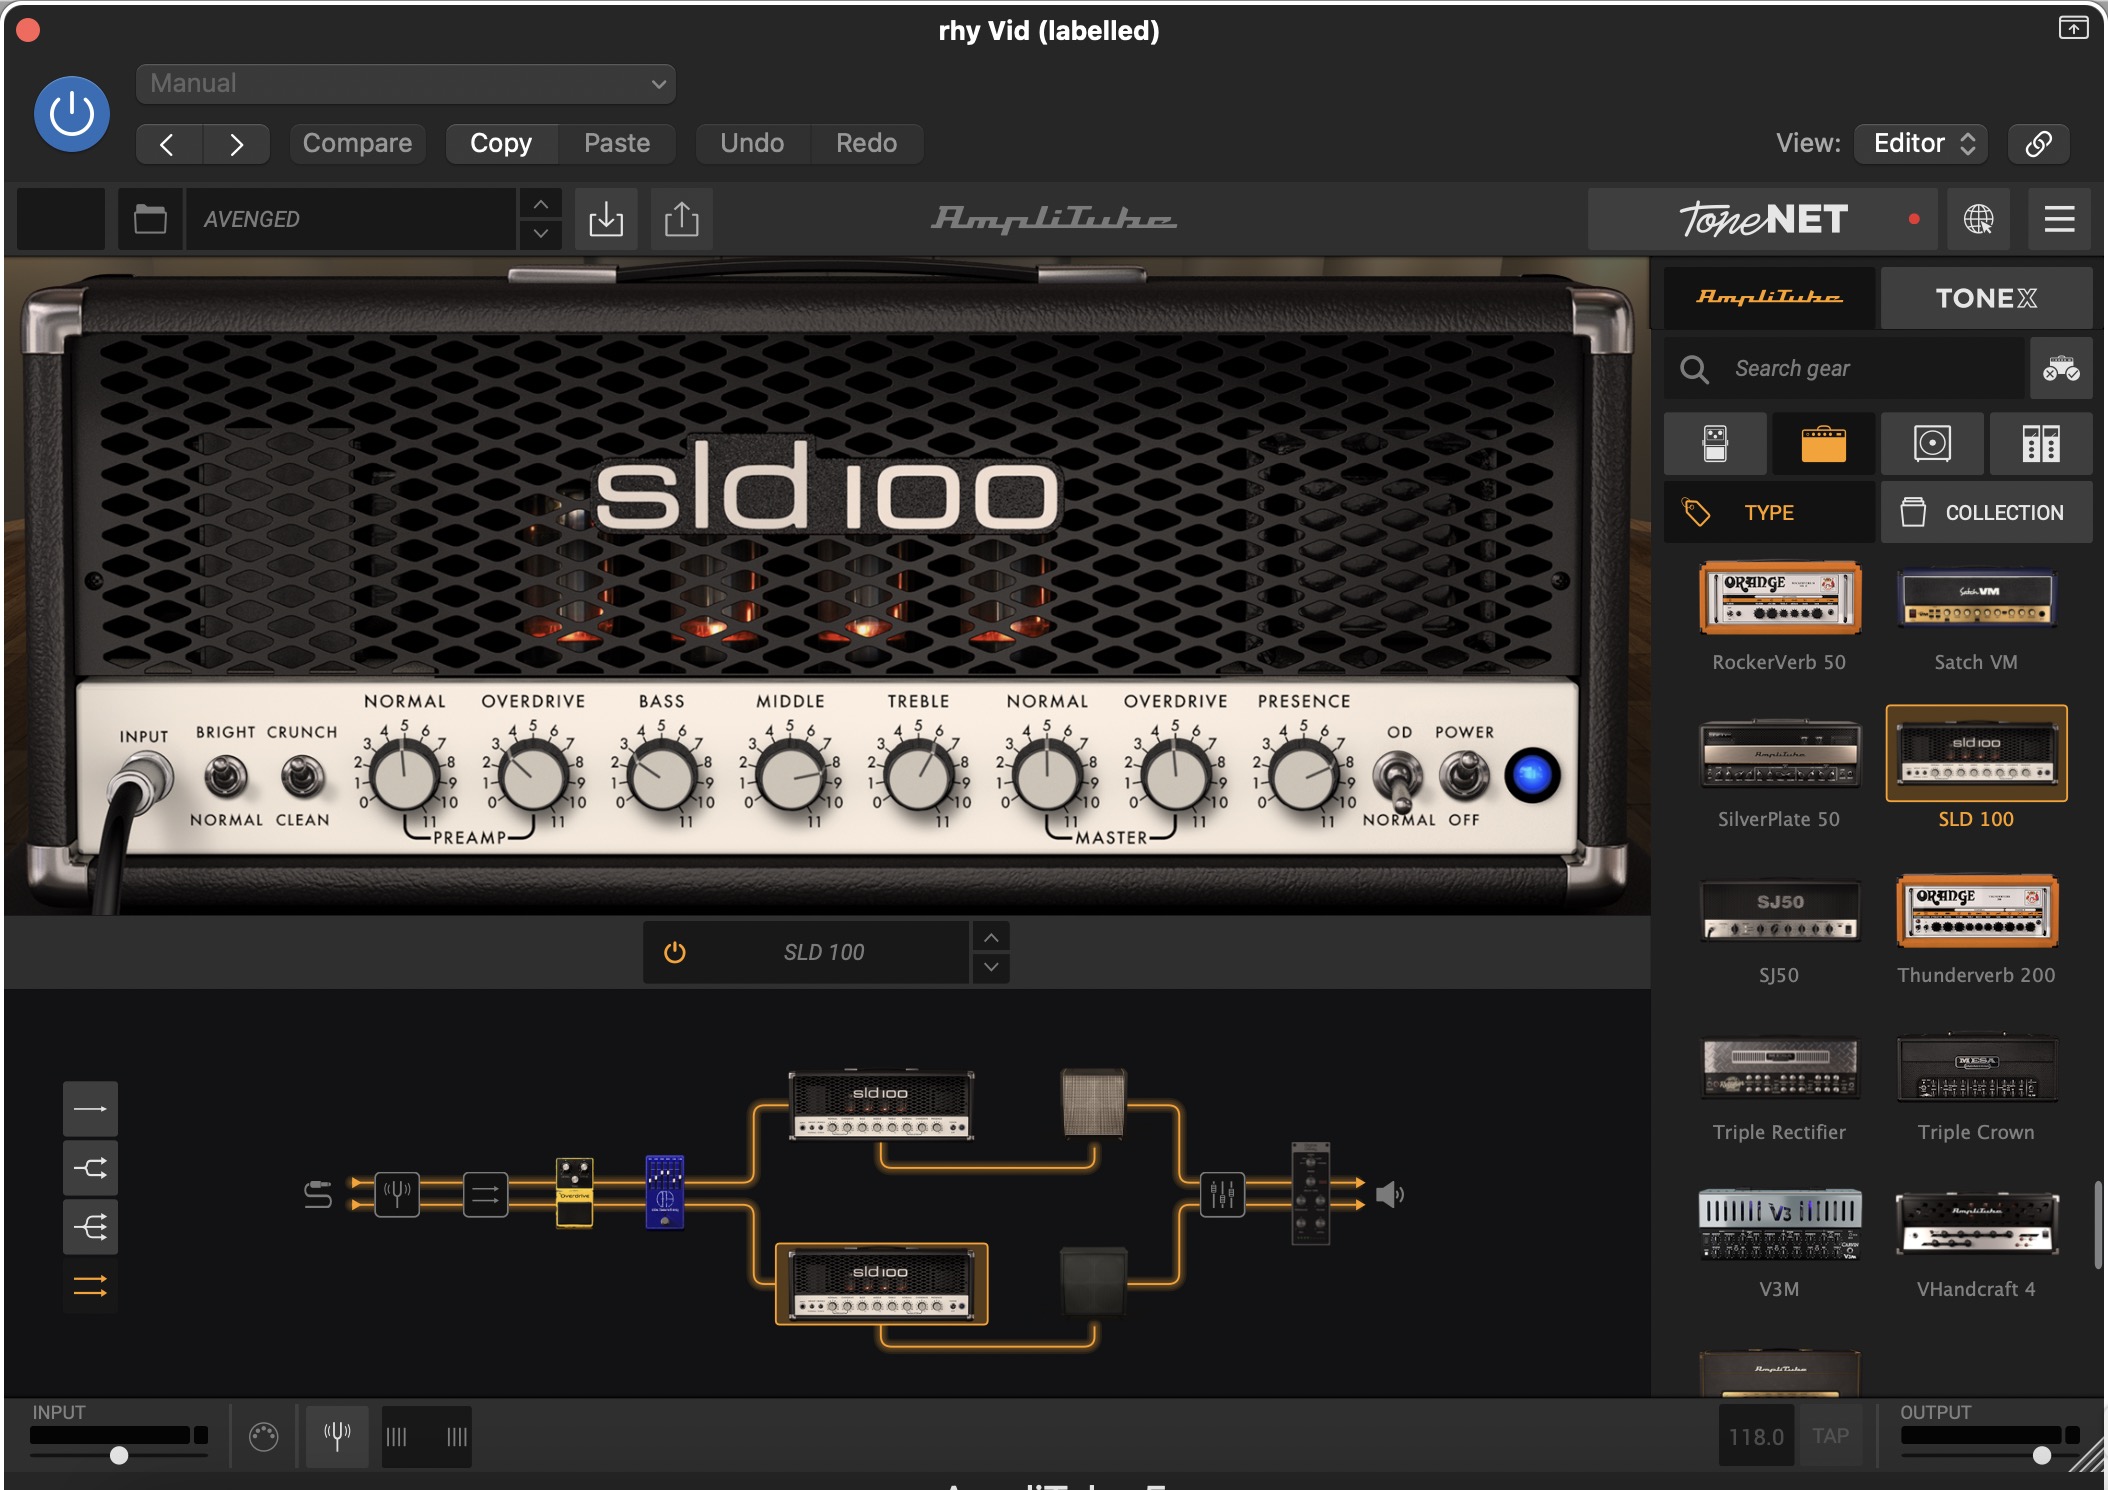Open the hamburger main menu
The width and height of the screenshot is (2108, 1490).
click(2059, 219)
